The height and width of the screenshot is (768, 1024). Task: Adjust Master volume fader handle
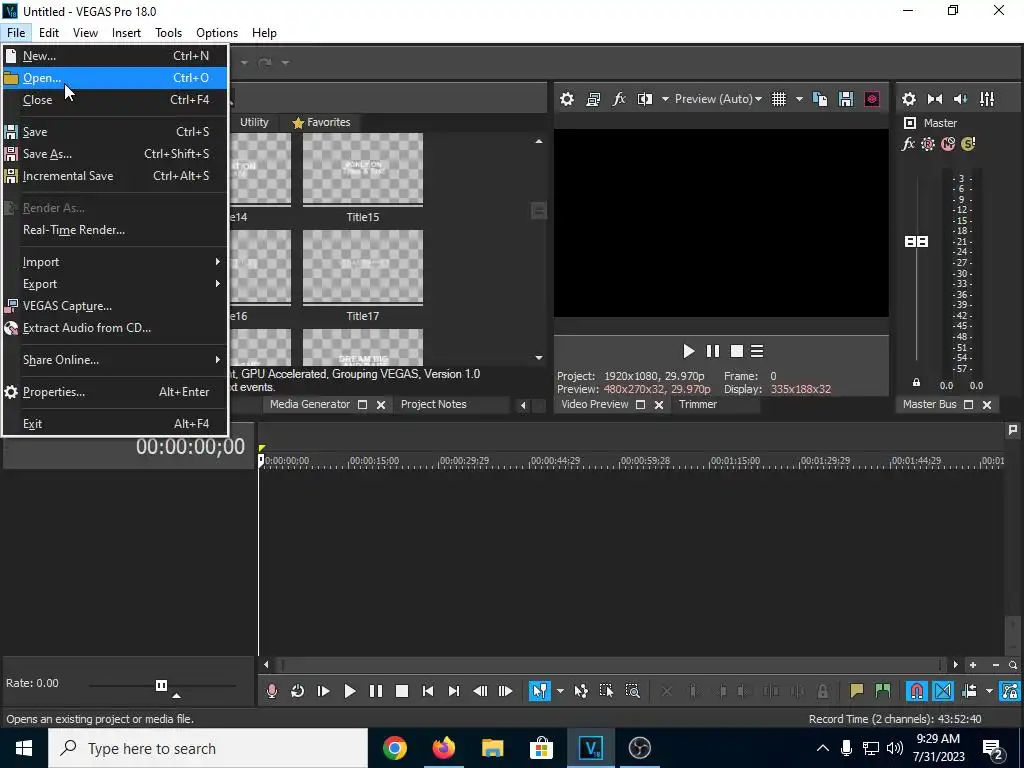[x=916, y=242]
